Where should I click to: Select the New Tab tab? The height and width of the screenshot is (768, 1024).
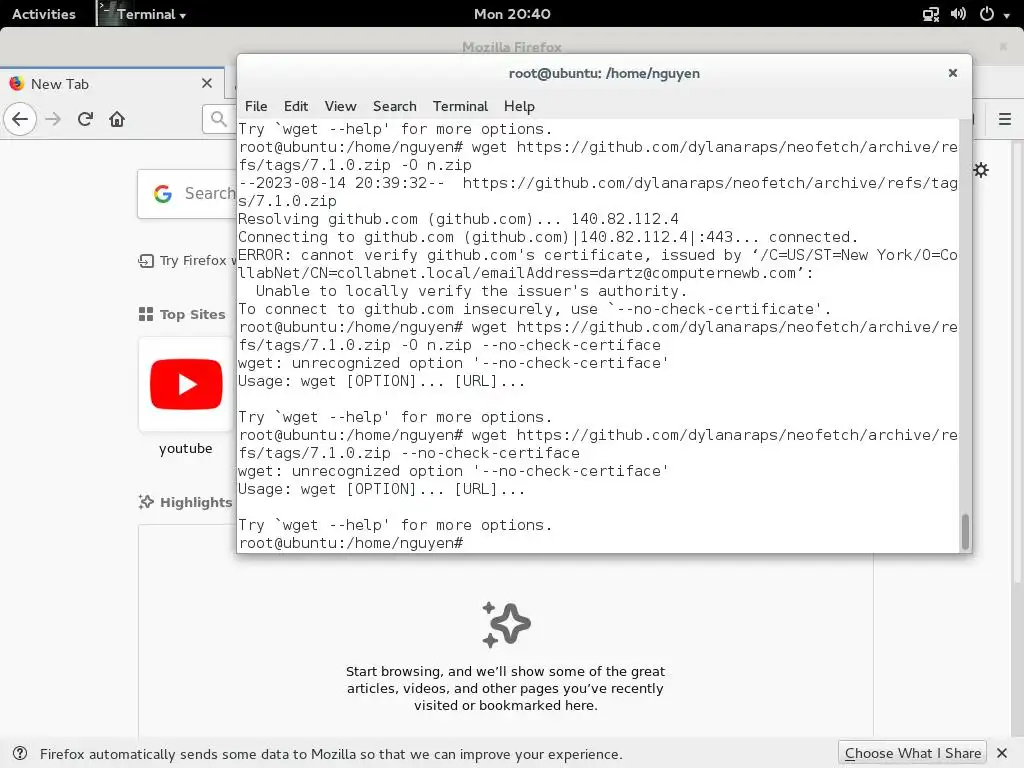111,84
